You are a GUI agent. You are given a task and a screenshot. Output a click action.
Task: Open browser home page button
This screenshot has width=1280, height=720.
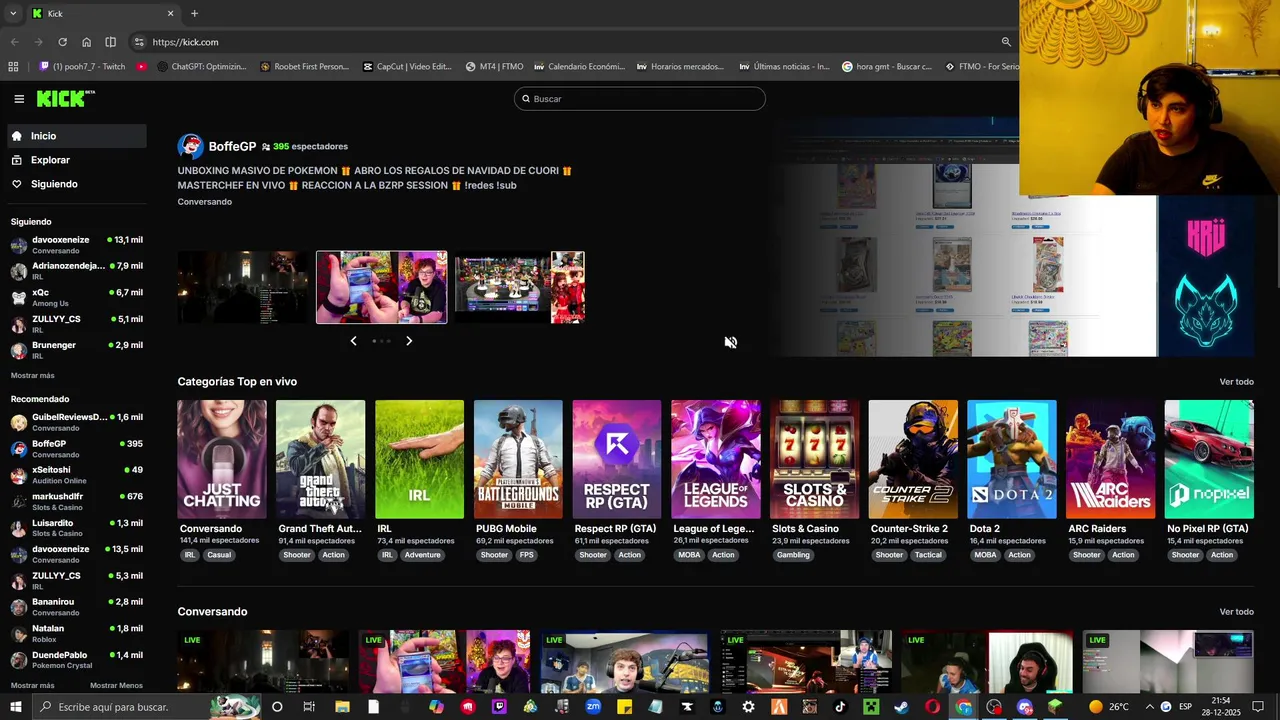tap(86, 42)
